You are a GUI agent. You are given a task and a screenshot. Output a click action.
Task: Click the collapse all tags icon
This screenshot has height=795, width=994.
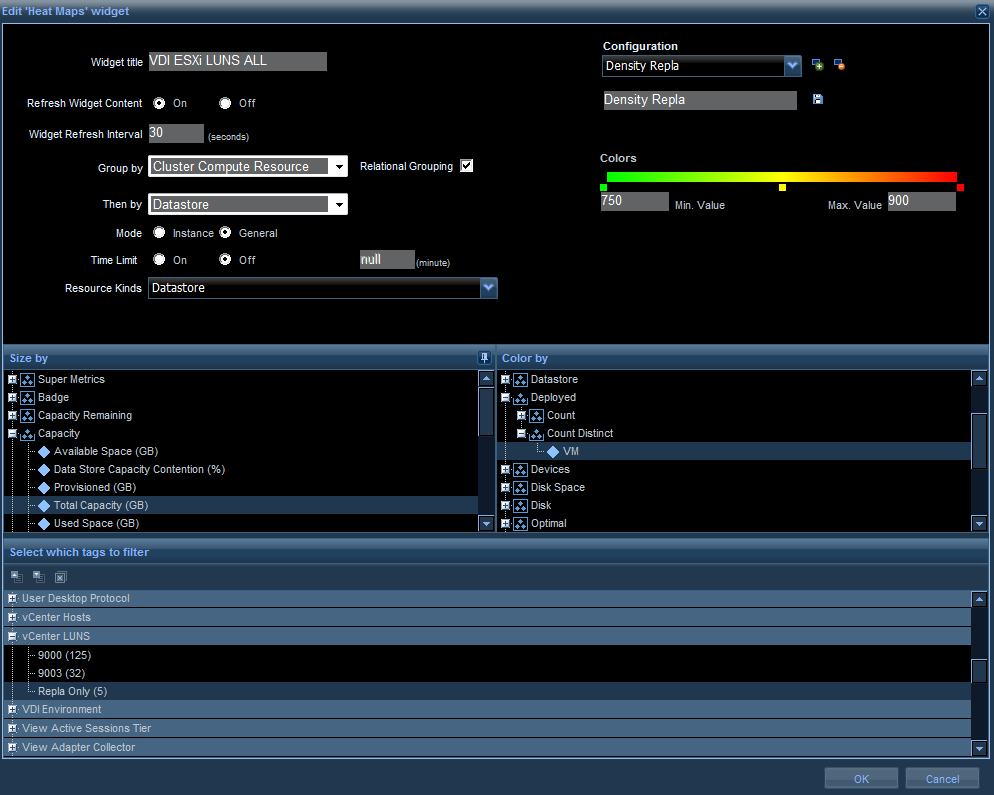[17, 577]
